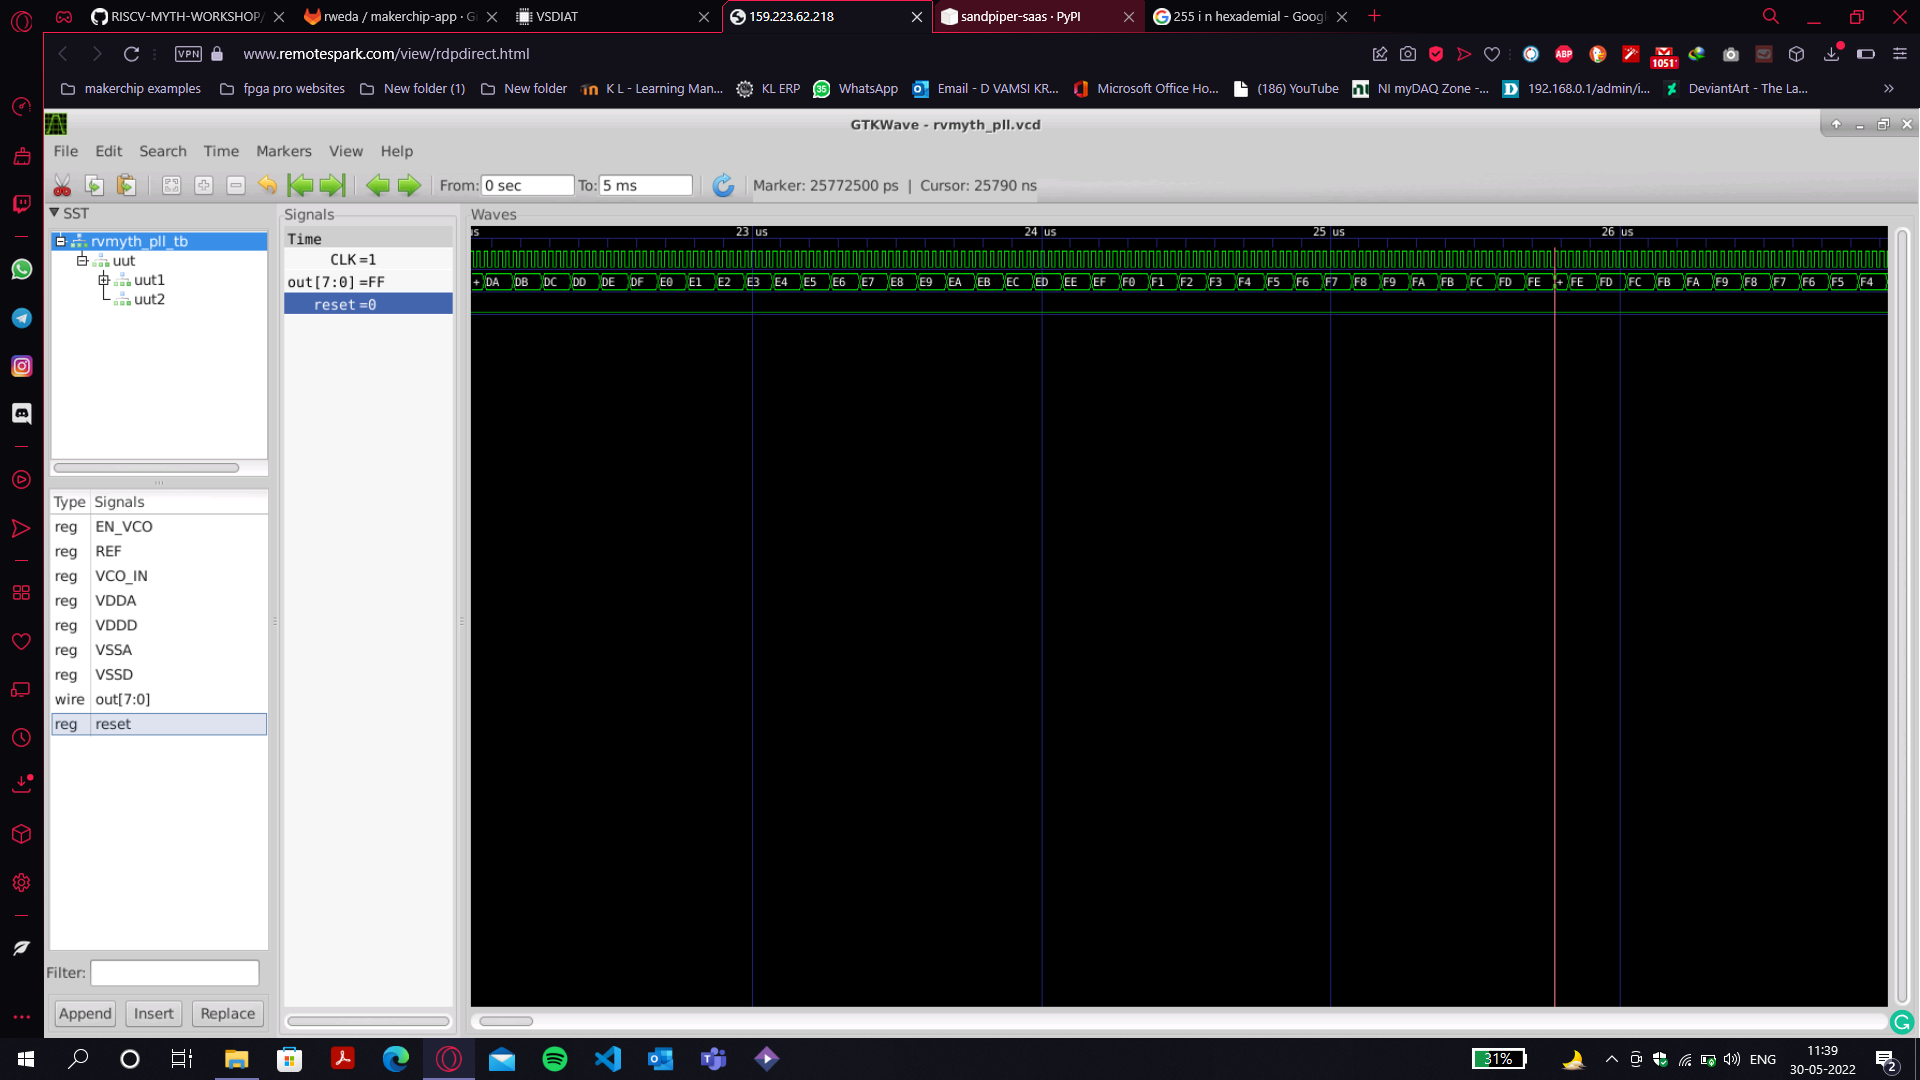
Task: Collapse the SST panel triangle
Action: click(55, 213)
